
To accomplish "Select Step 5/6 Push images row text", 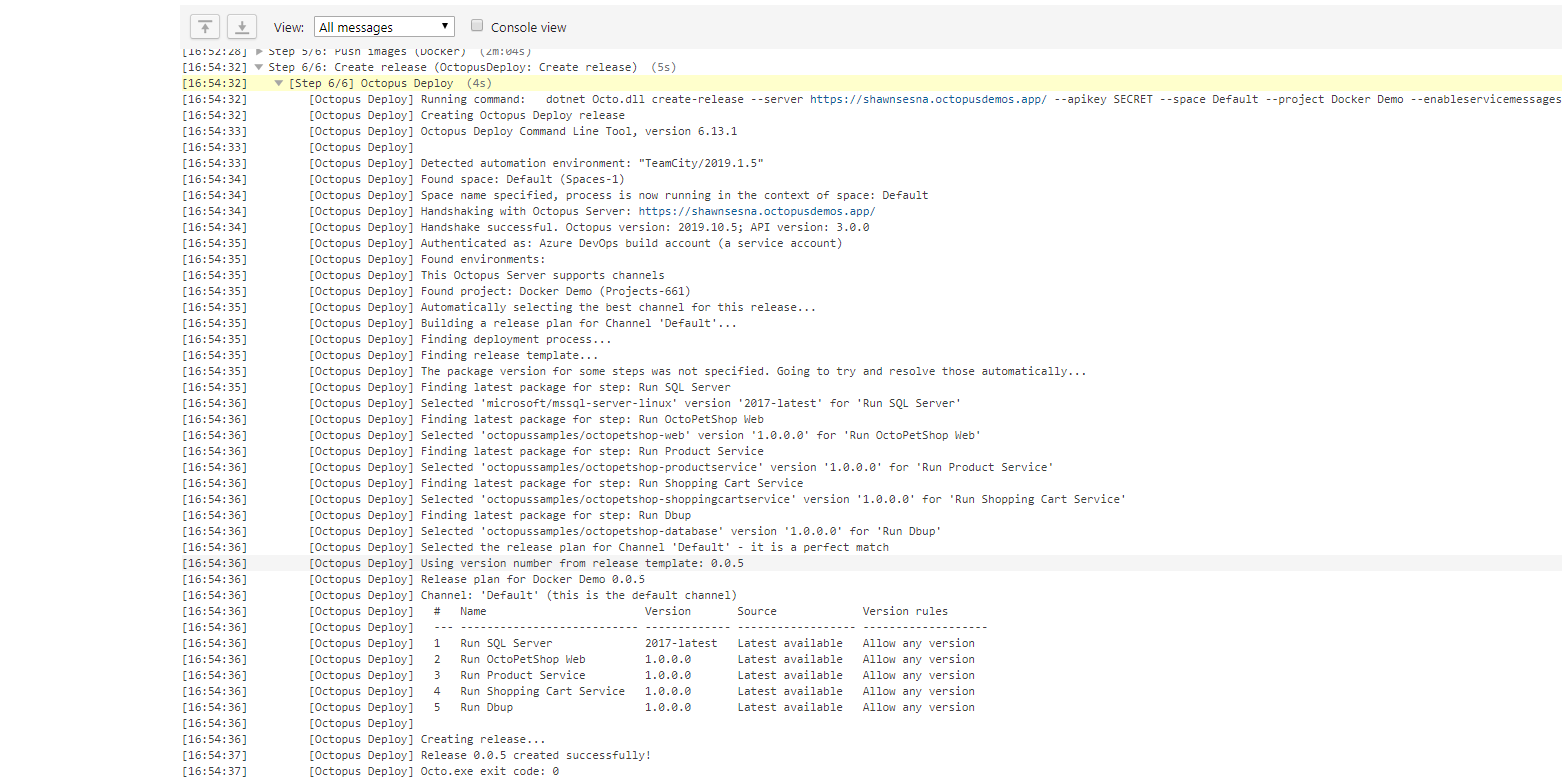I will tap(367, 51).
